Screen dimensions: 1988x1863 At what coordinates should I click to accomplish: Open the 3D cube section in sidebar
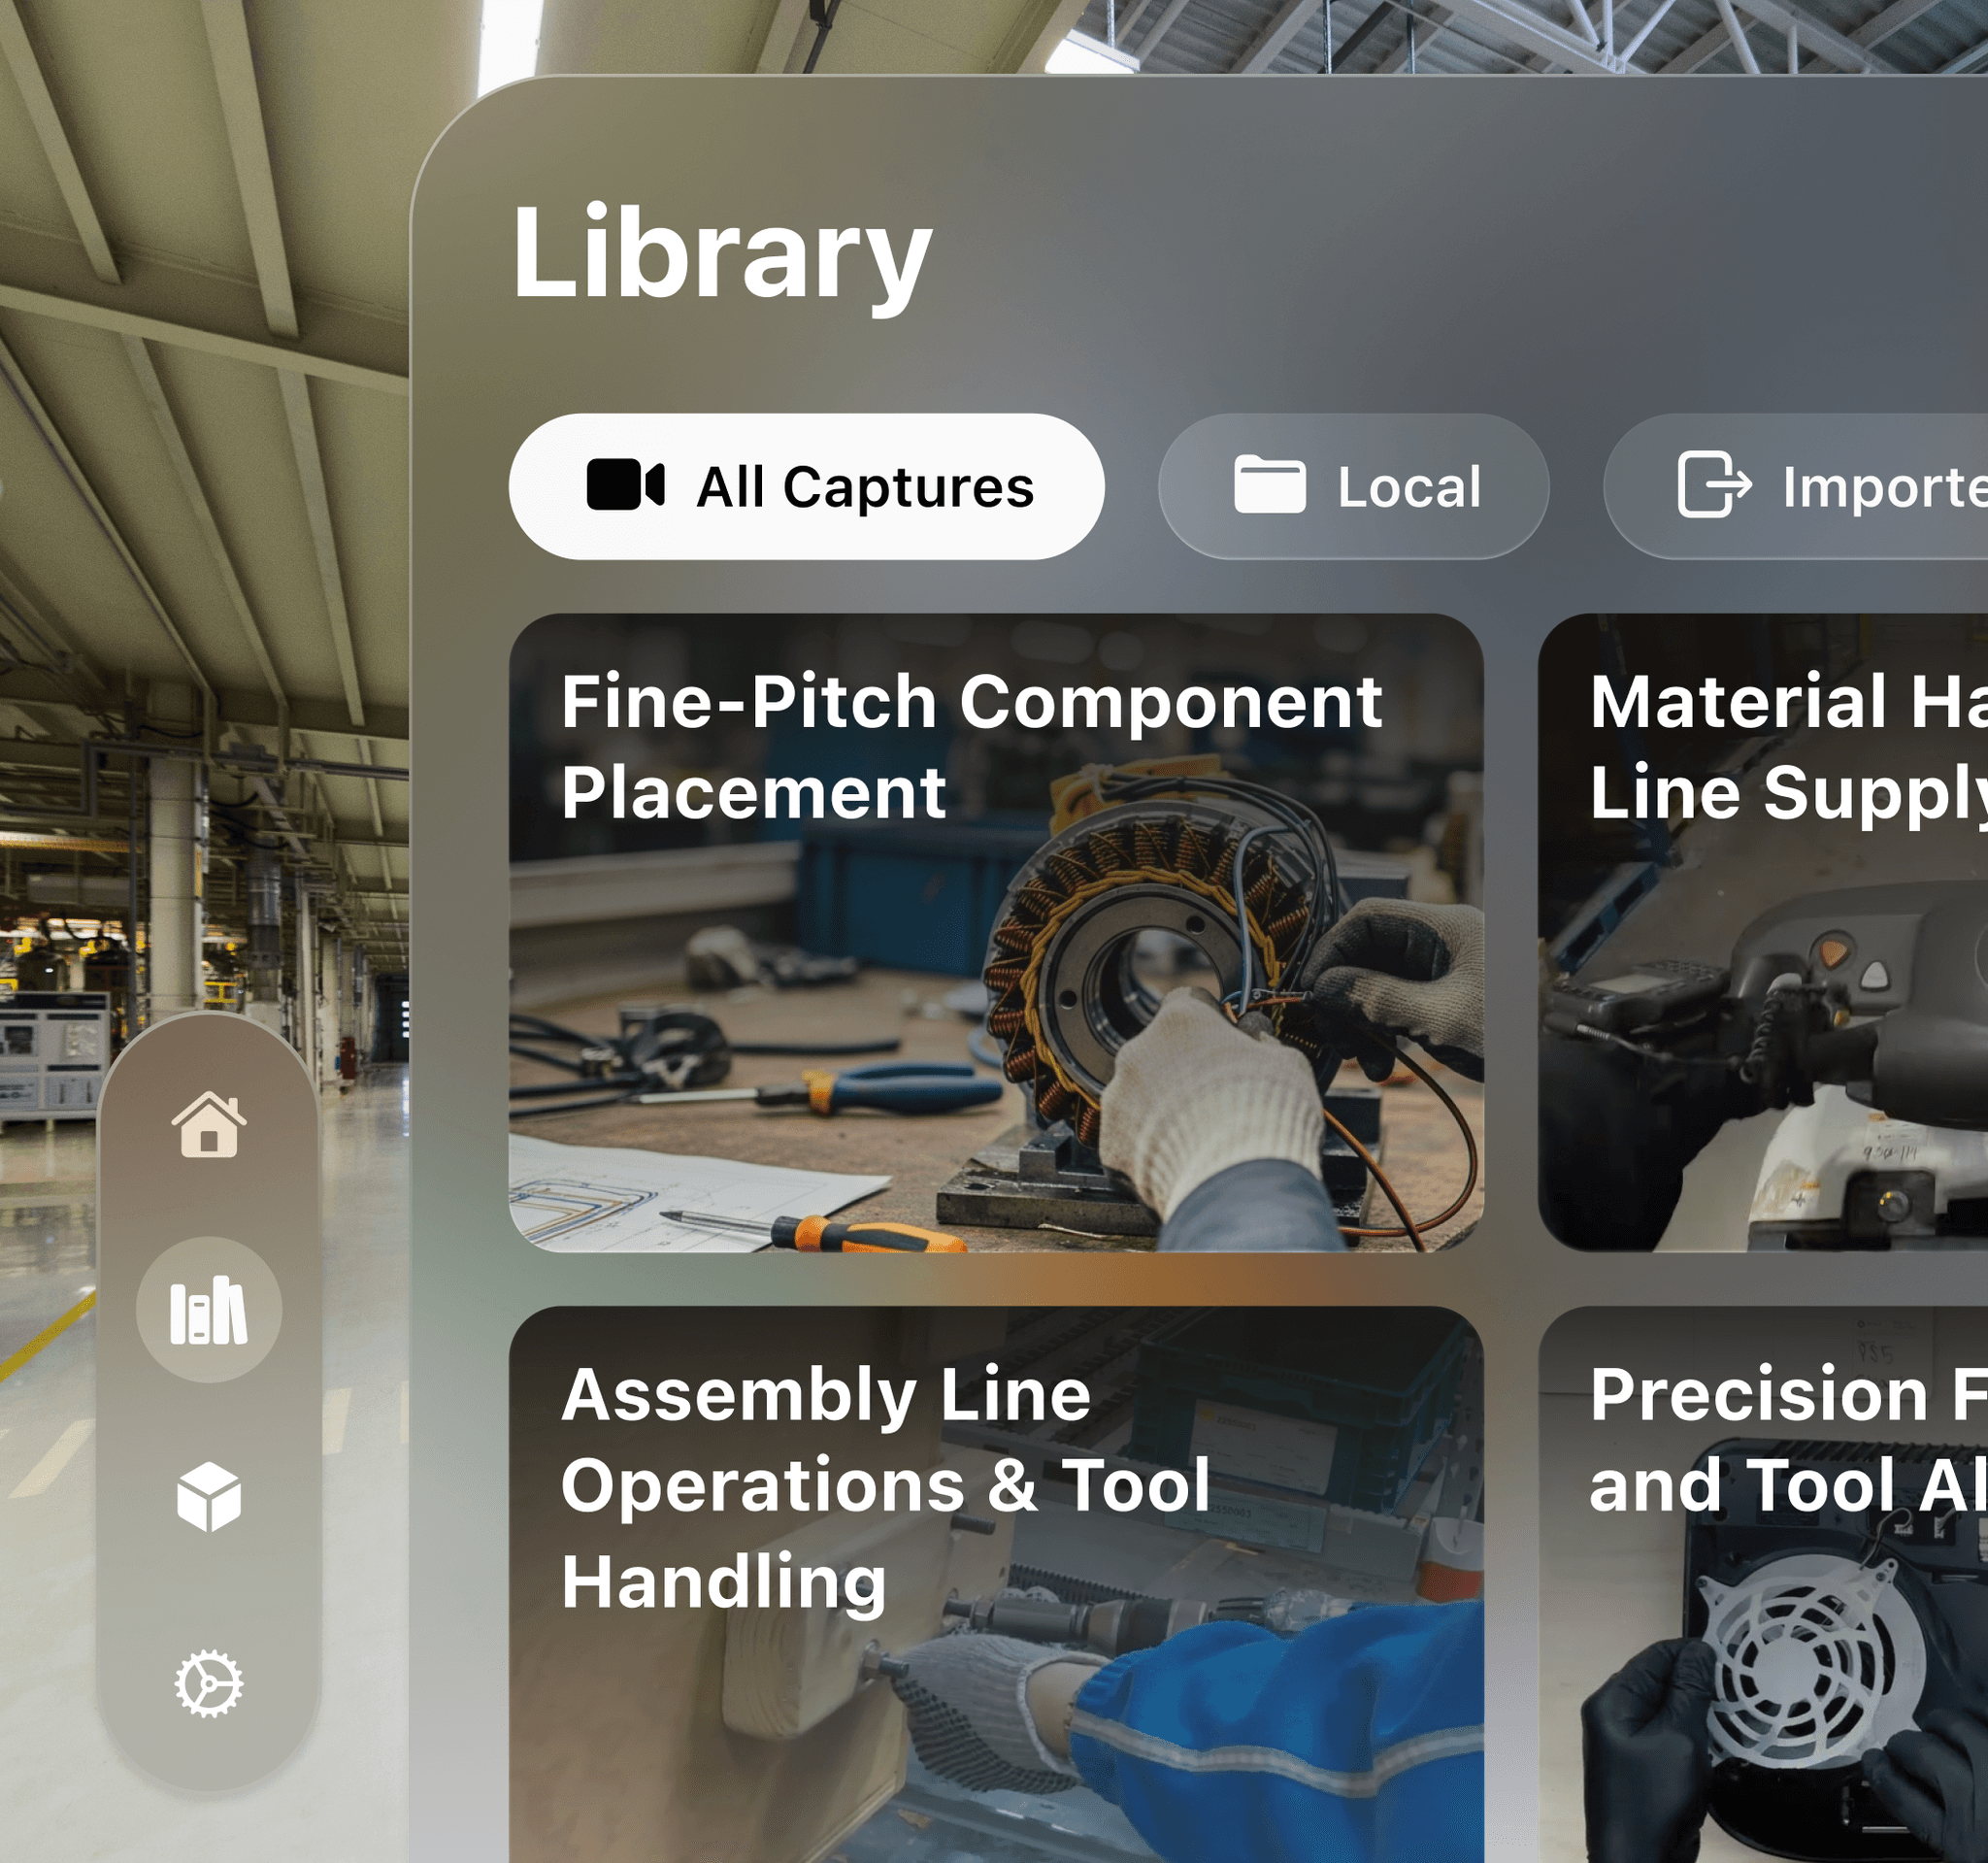click(209, 1497)
